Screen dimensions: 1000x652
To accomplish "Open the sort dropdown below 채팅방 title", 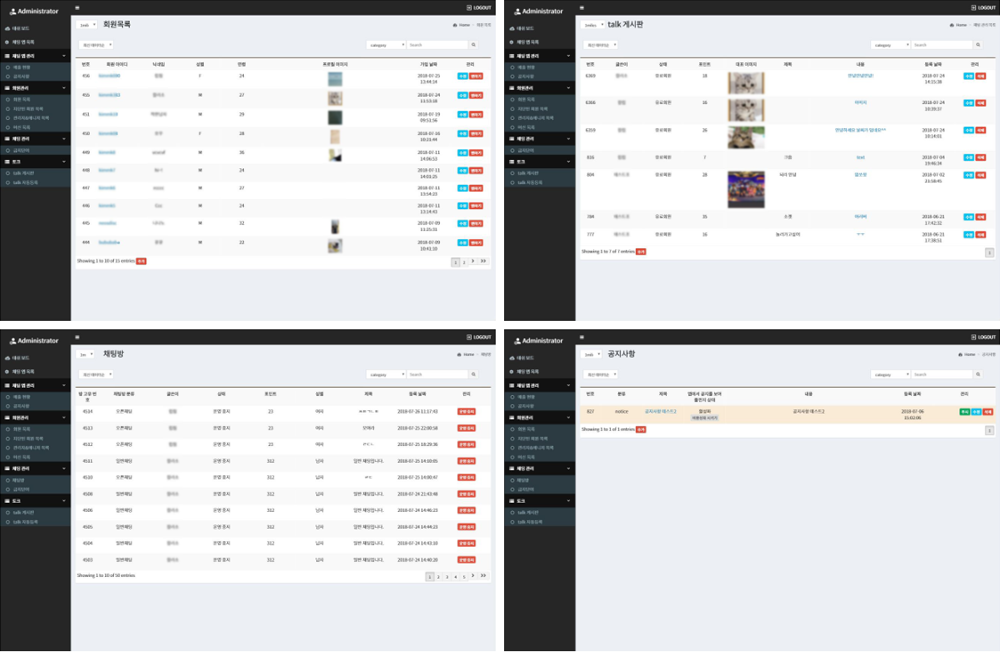I will click(97, 375).
